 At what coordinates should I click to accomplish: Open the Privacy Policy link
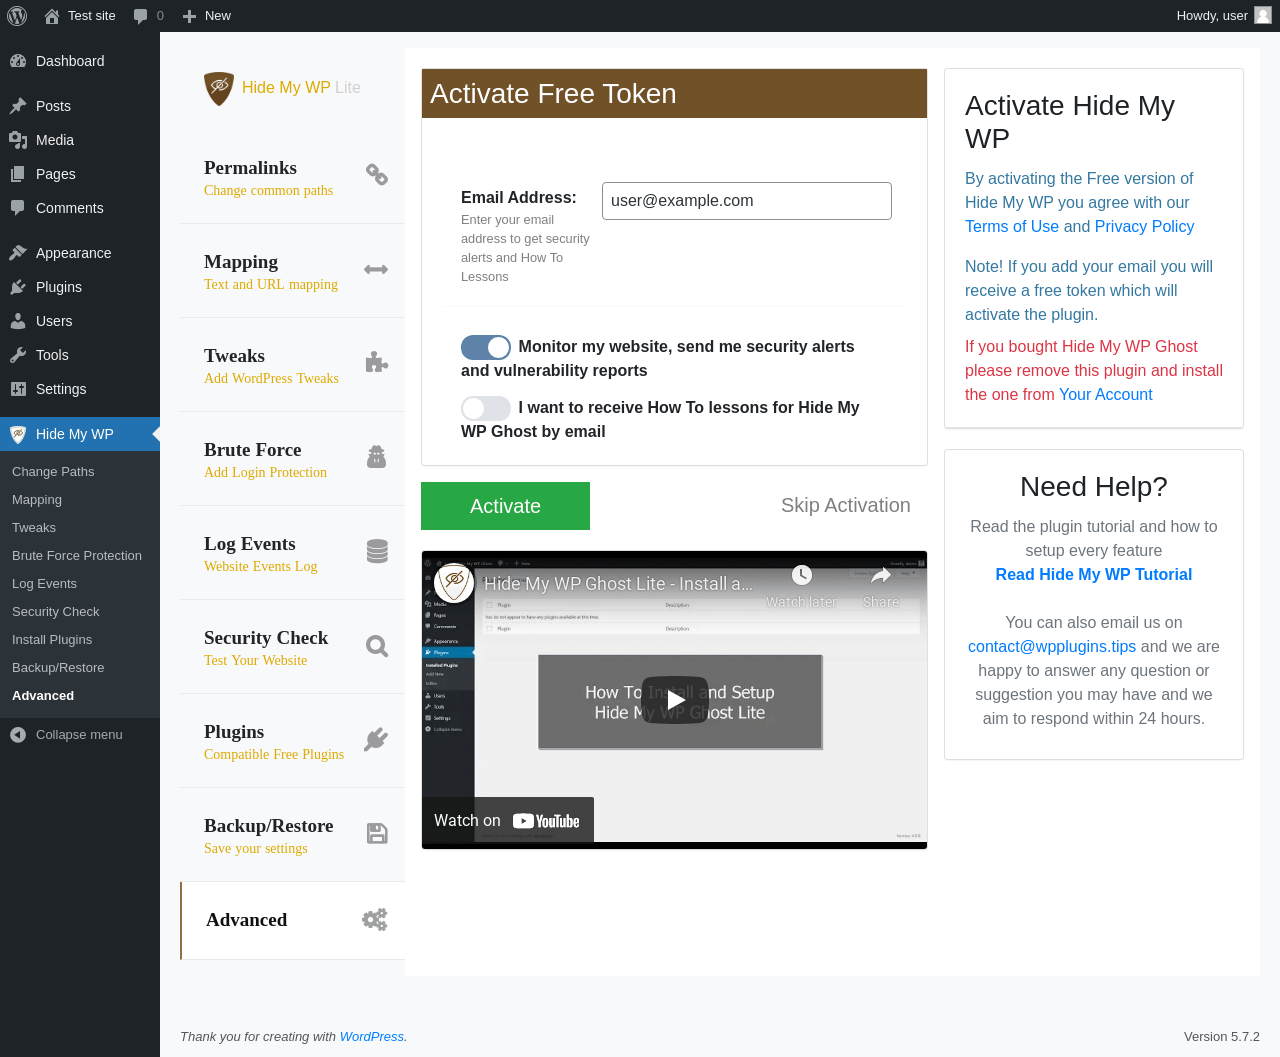[1145, 227]
